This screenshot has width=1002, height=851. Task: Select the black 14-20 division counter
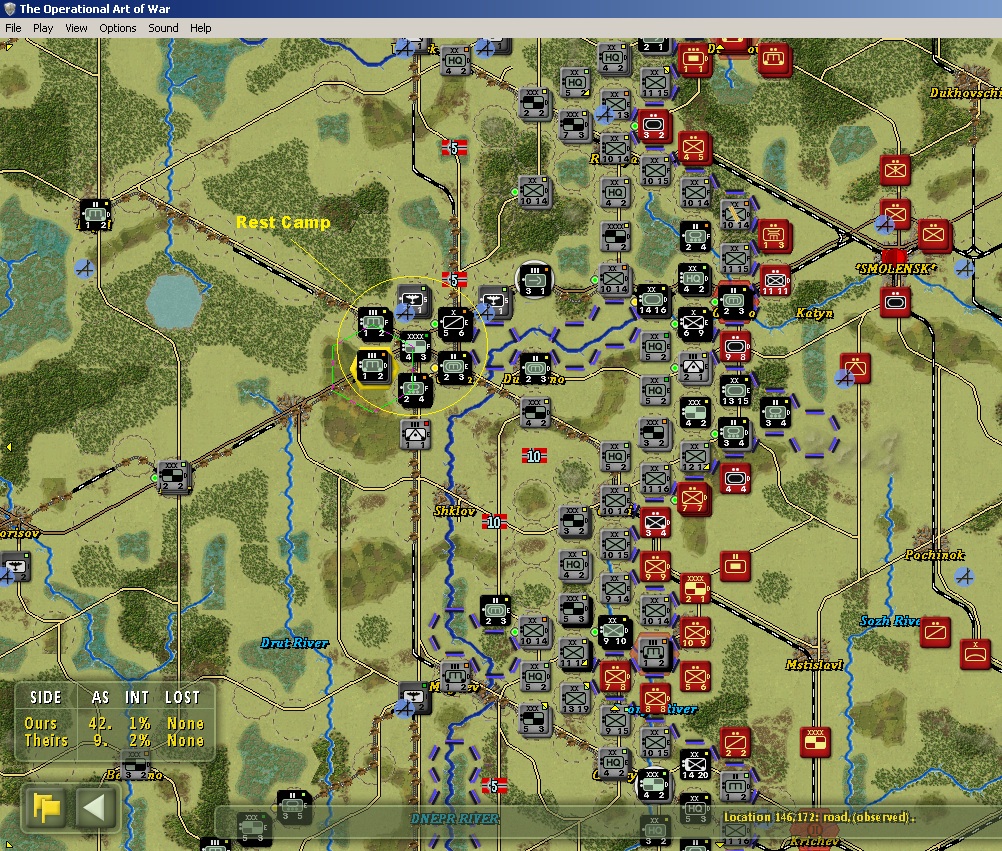(x=695, y=765)
